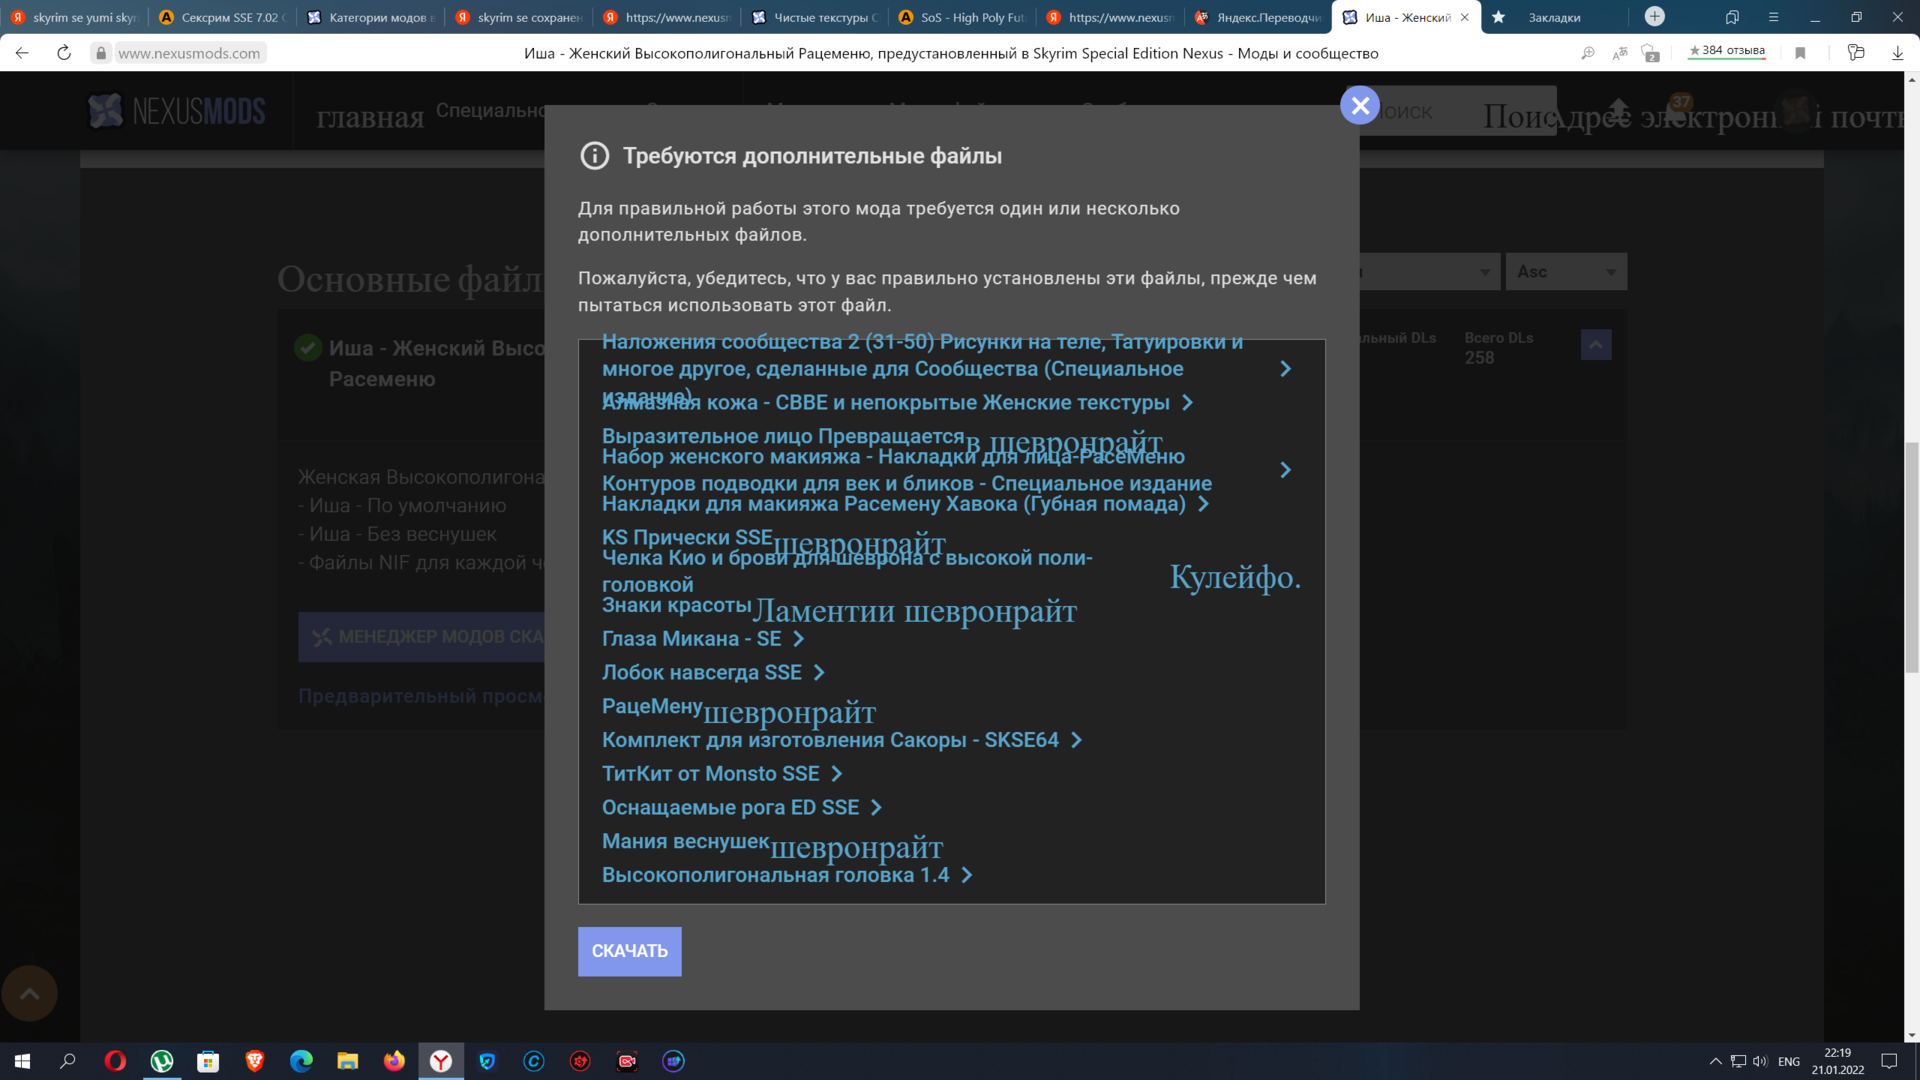Expand ТитКит от Monsto SSE chevron
Viewport: 1920px width, 1080px height.
(837, 774)
